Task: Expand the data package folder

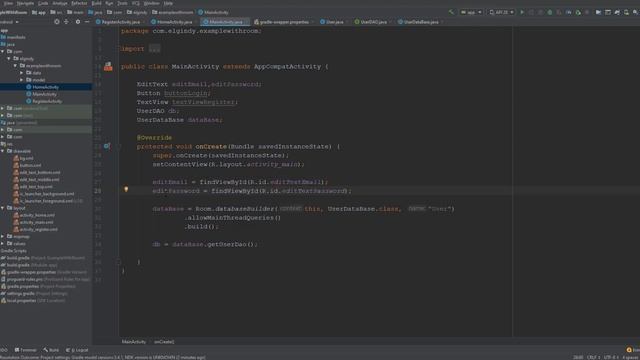Action: tap(22, 73)
